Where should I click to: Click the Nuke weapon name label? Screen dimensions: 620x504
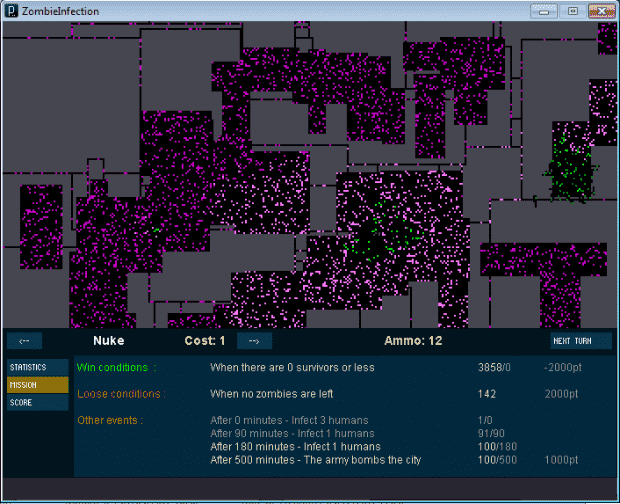pyautogui.click(x=108, y=341)
